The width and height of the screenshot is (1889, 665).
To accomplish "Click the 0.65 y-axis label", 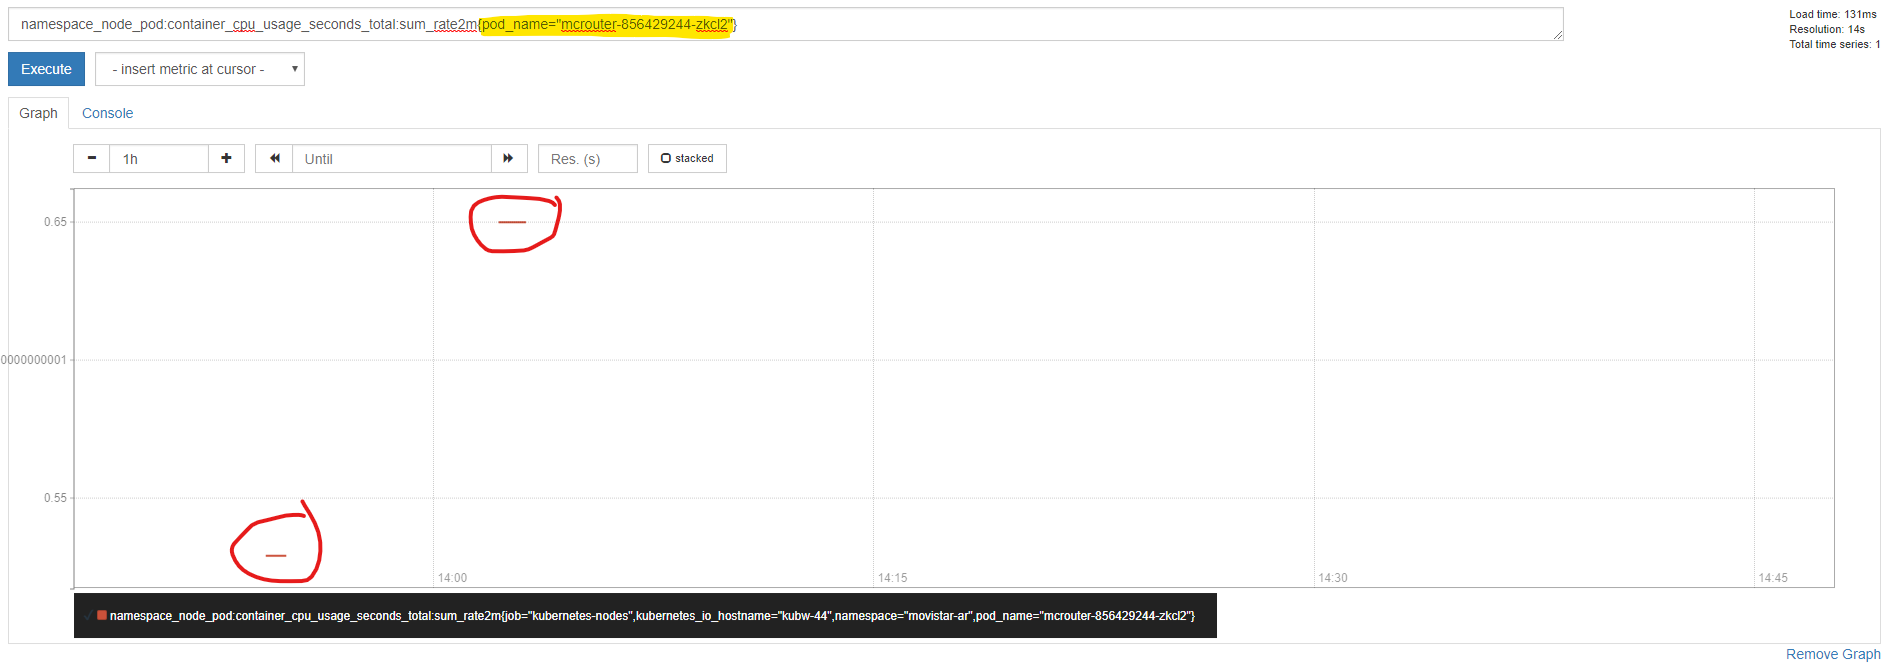I will coord(55,222).
